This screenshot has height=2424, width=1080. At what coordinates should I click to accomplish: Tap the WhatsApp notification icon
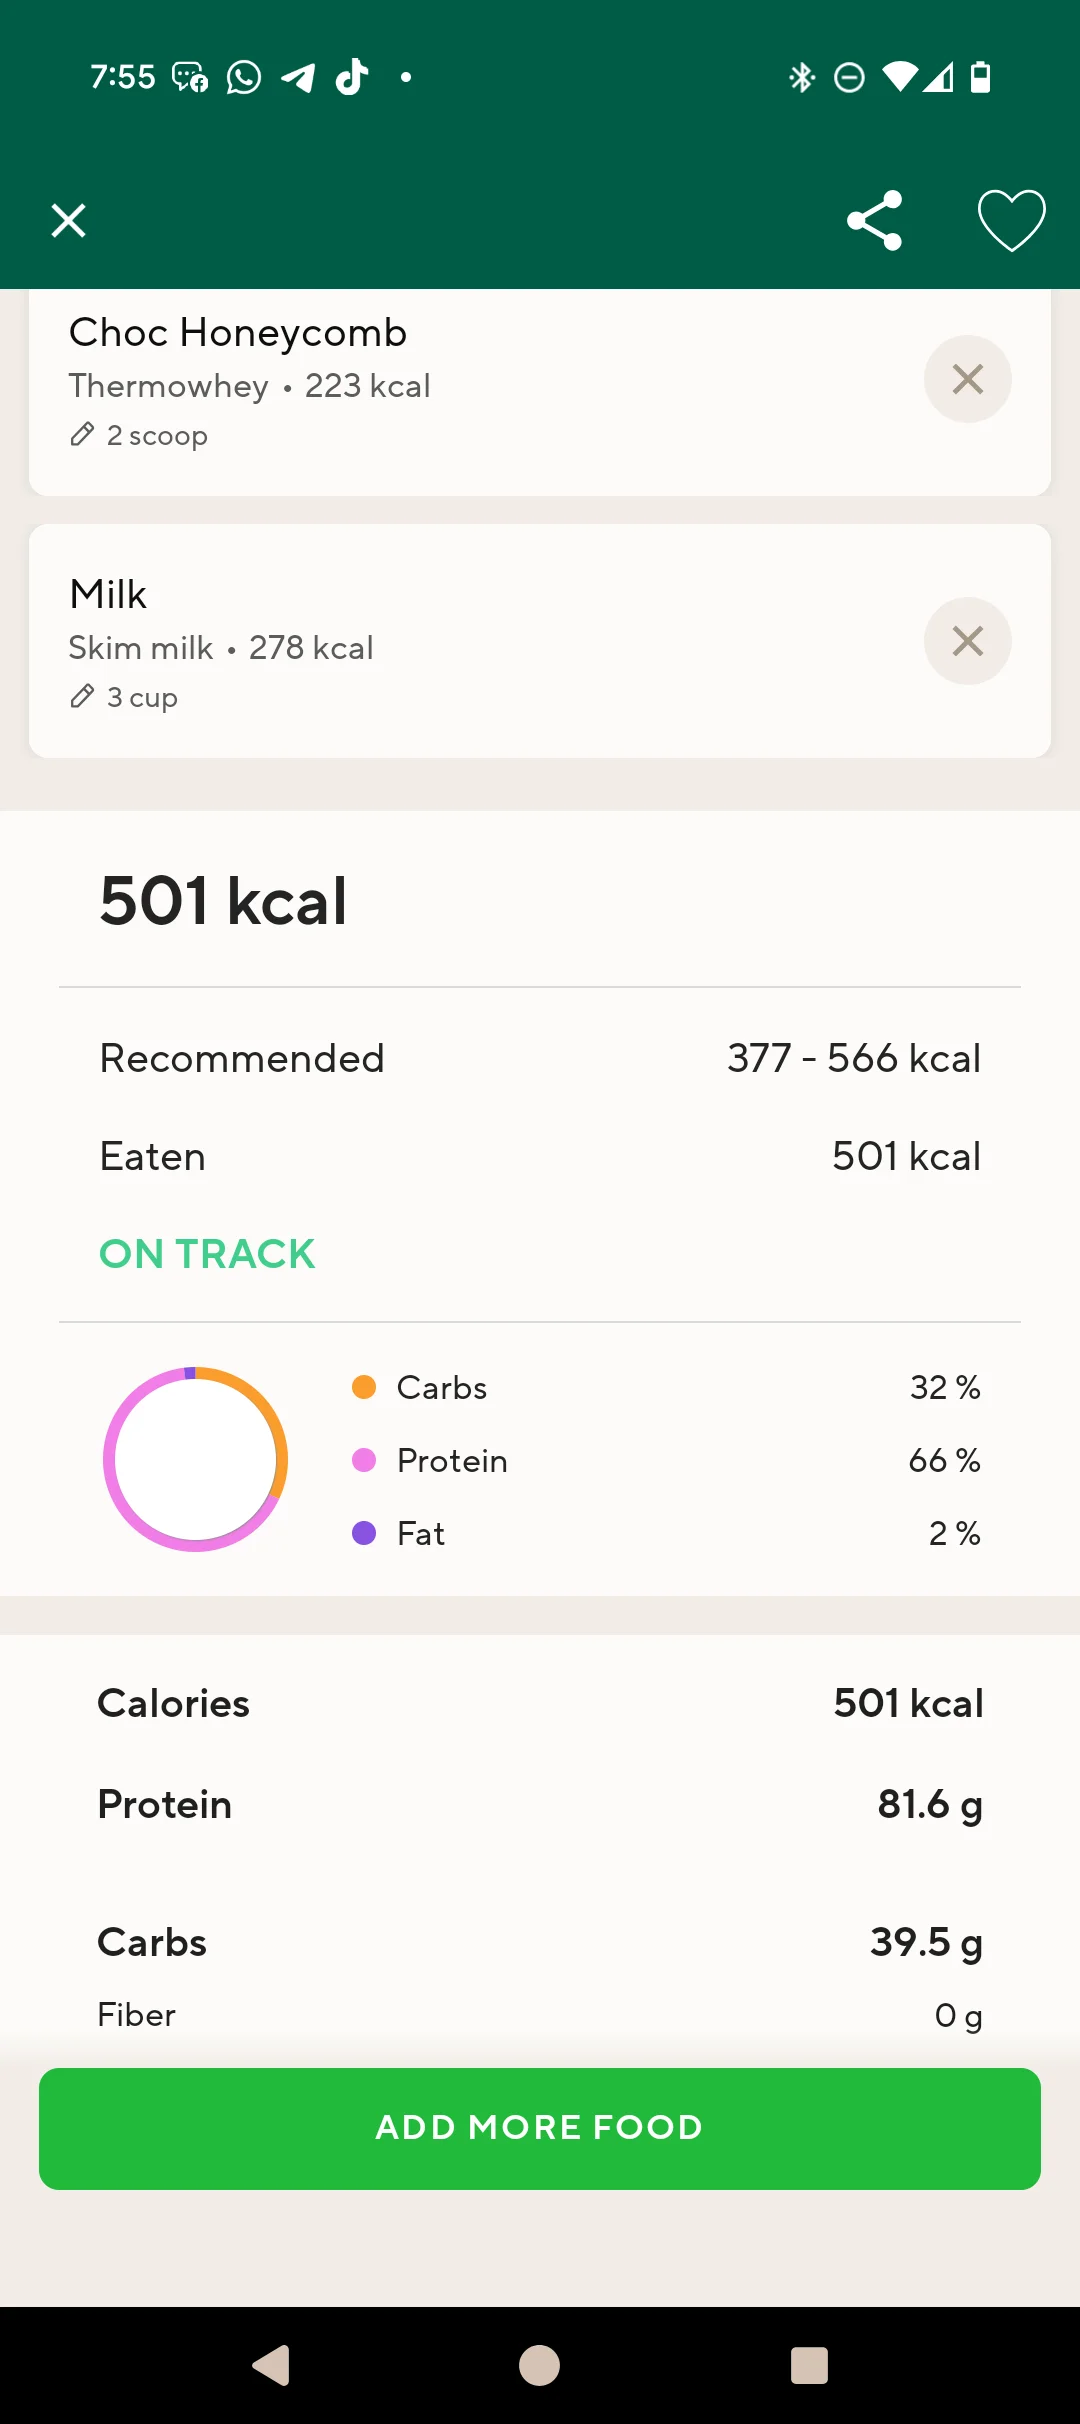[244, 77]
